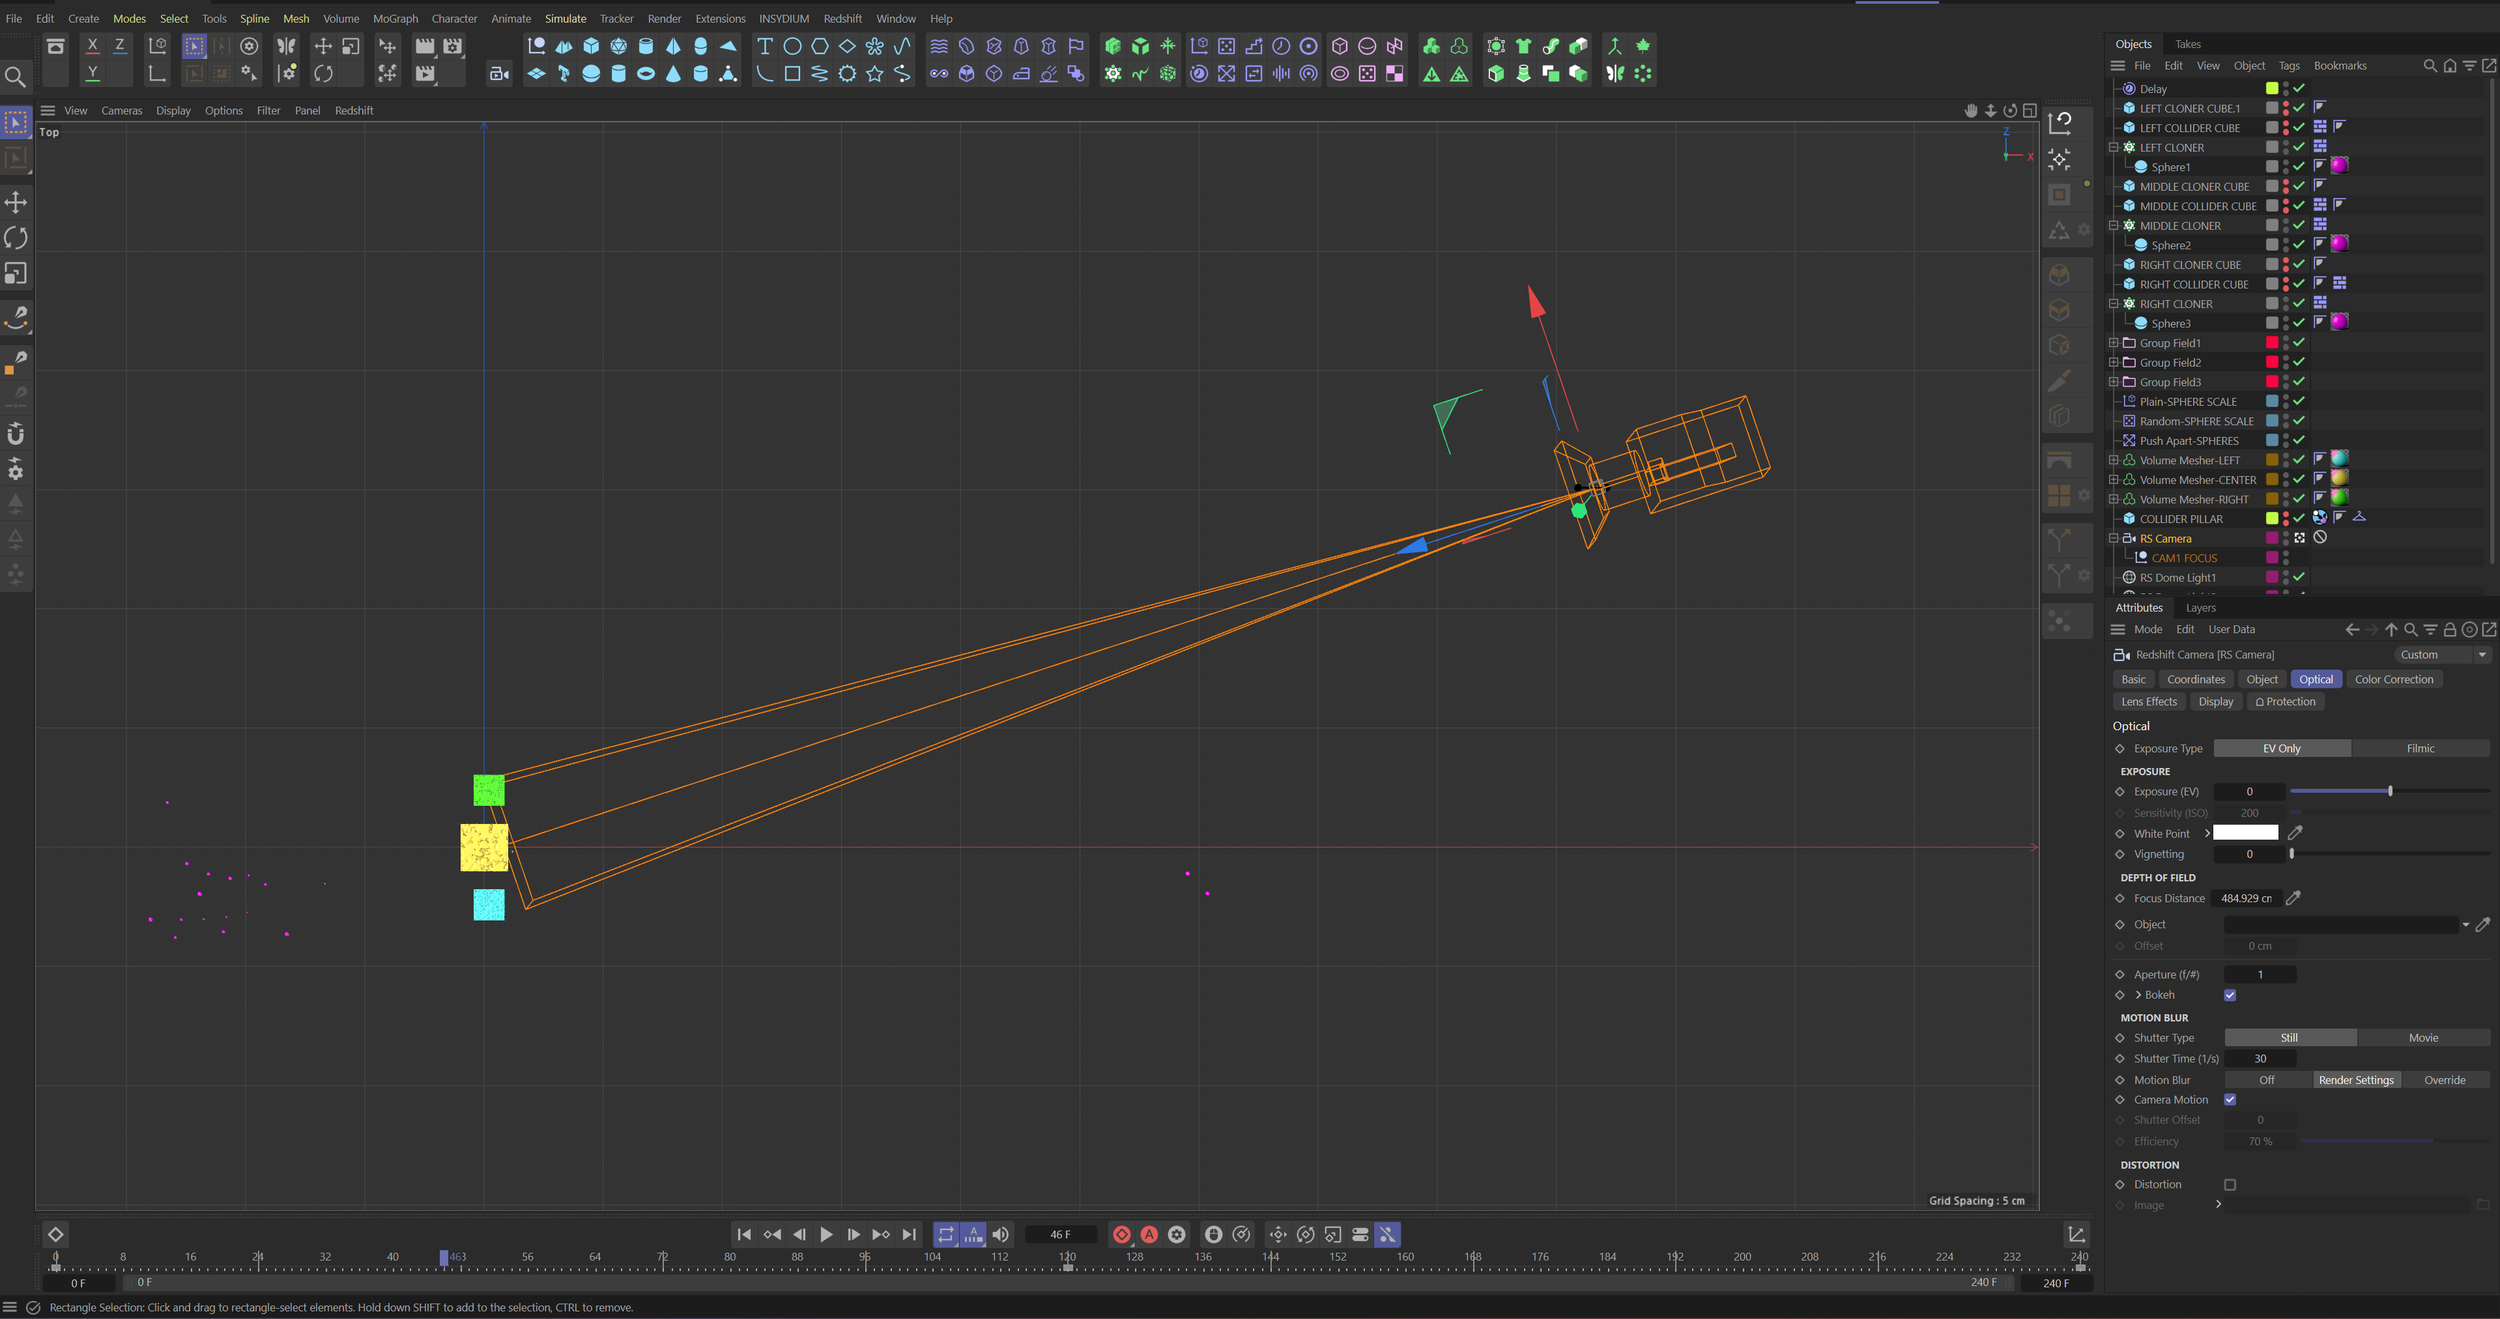Click the search magnifier icon at left

tap(15, 77)
